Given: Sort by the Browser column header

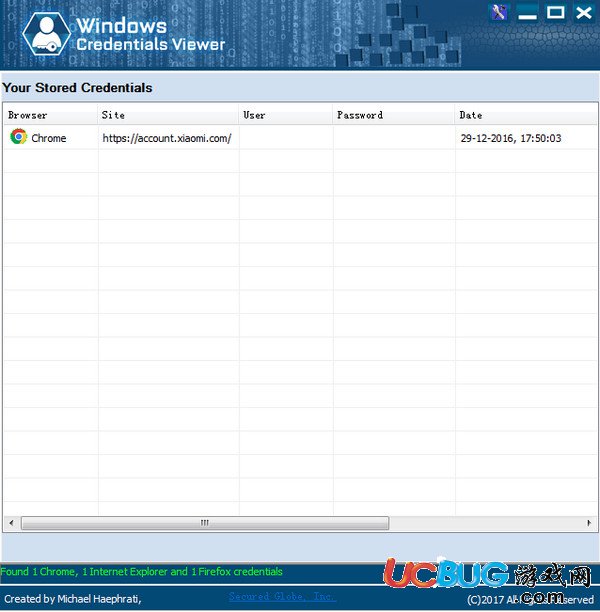Looking at the screenshot, I should (x=50, y=115).
